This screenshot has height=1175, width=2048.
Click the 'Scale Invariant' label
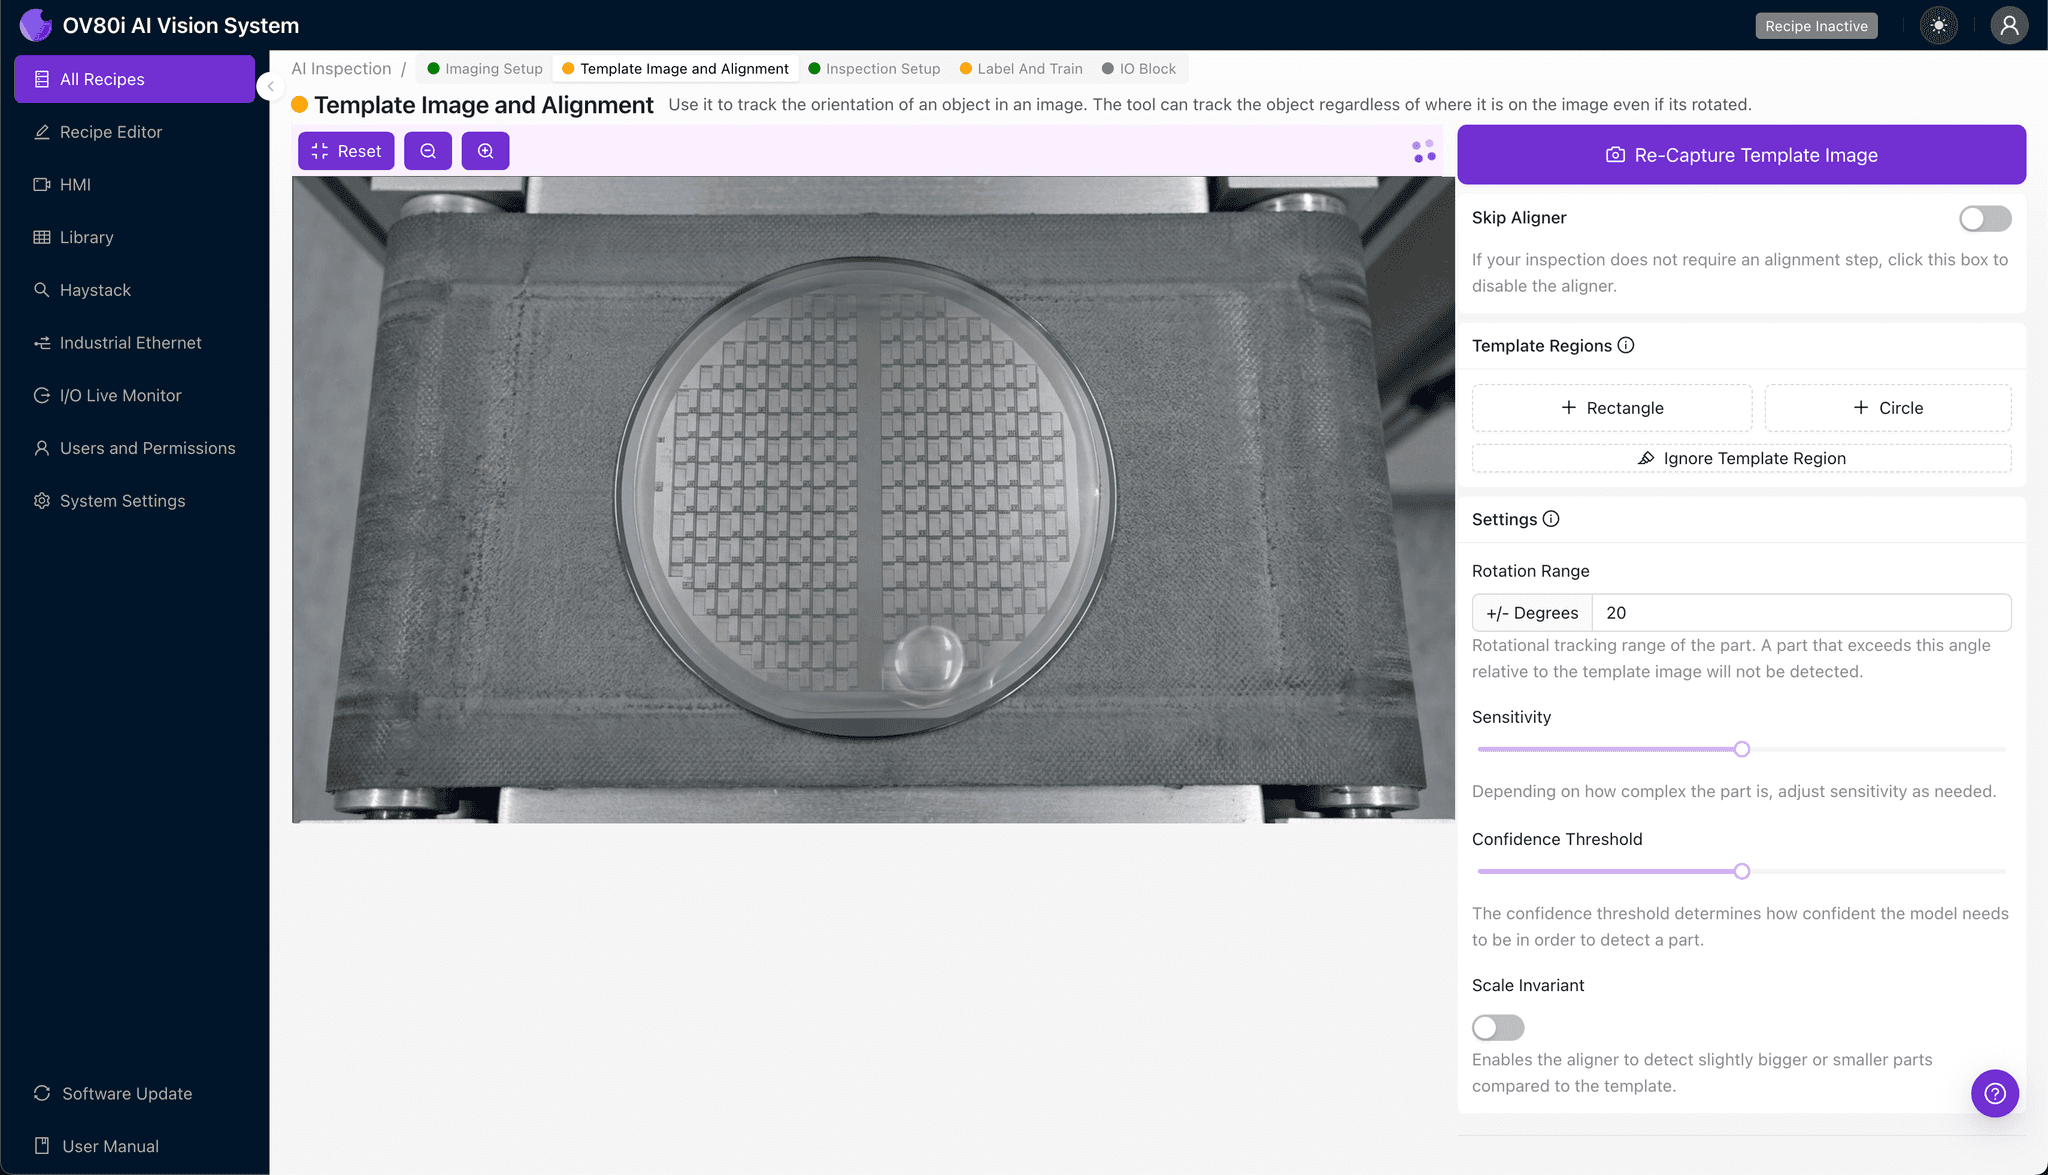(x=1528, y=985)
